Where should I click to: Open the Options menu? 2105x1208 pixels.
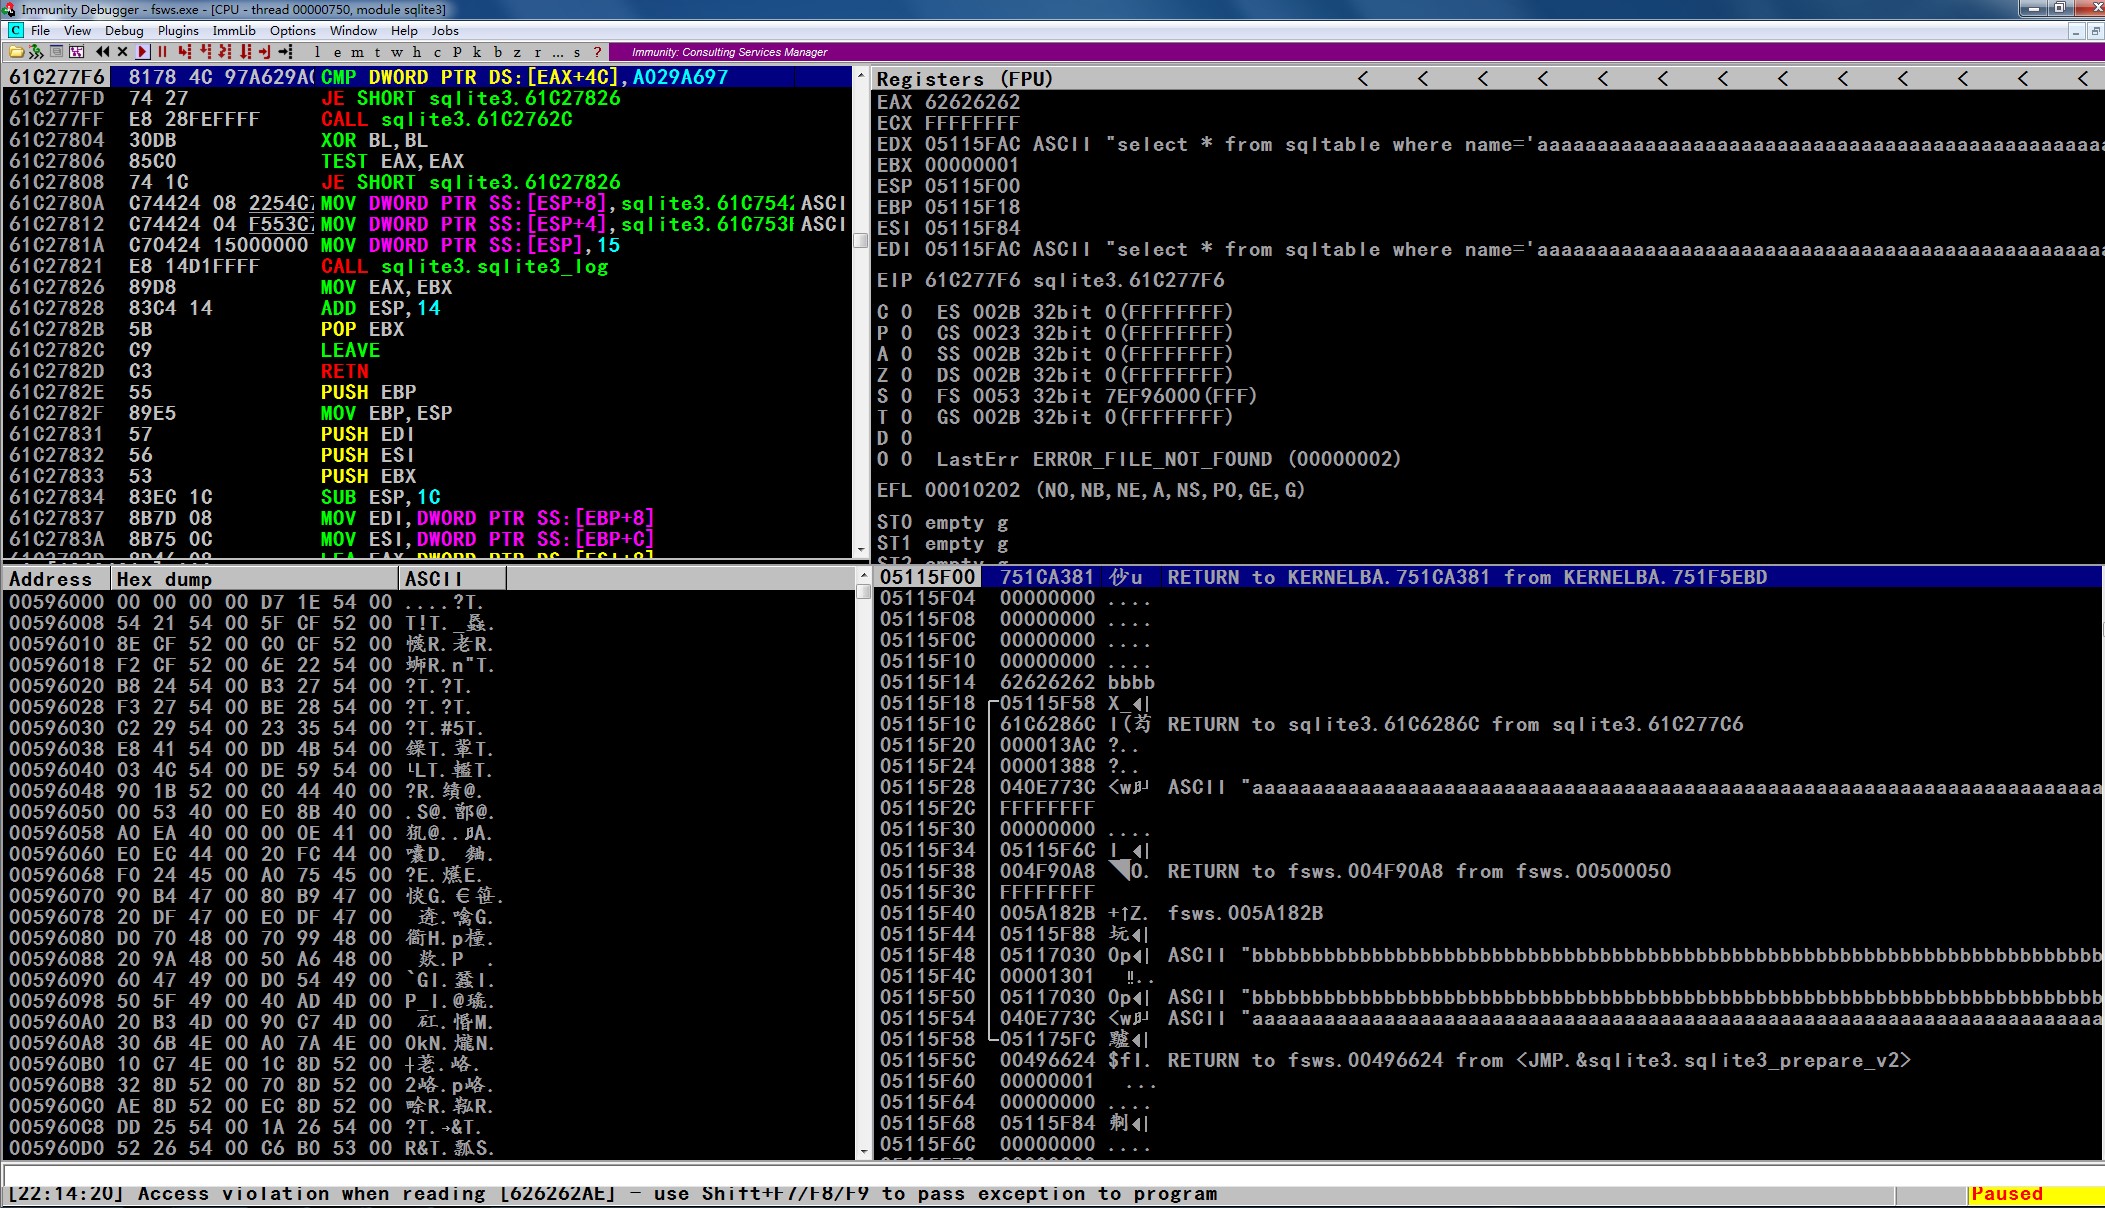[x=293, y=31]
